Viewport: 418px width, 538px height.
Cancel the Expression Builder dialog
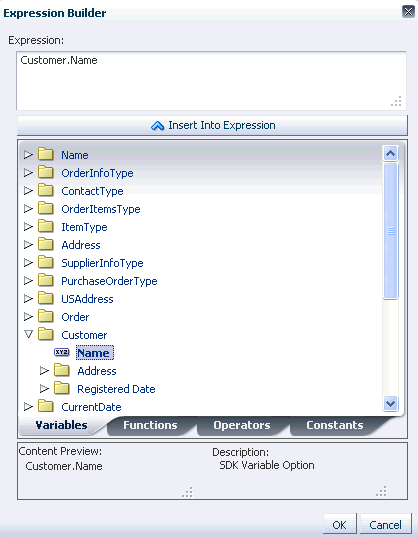(x=385, y=525)
